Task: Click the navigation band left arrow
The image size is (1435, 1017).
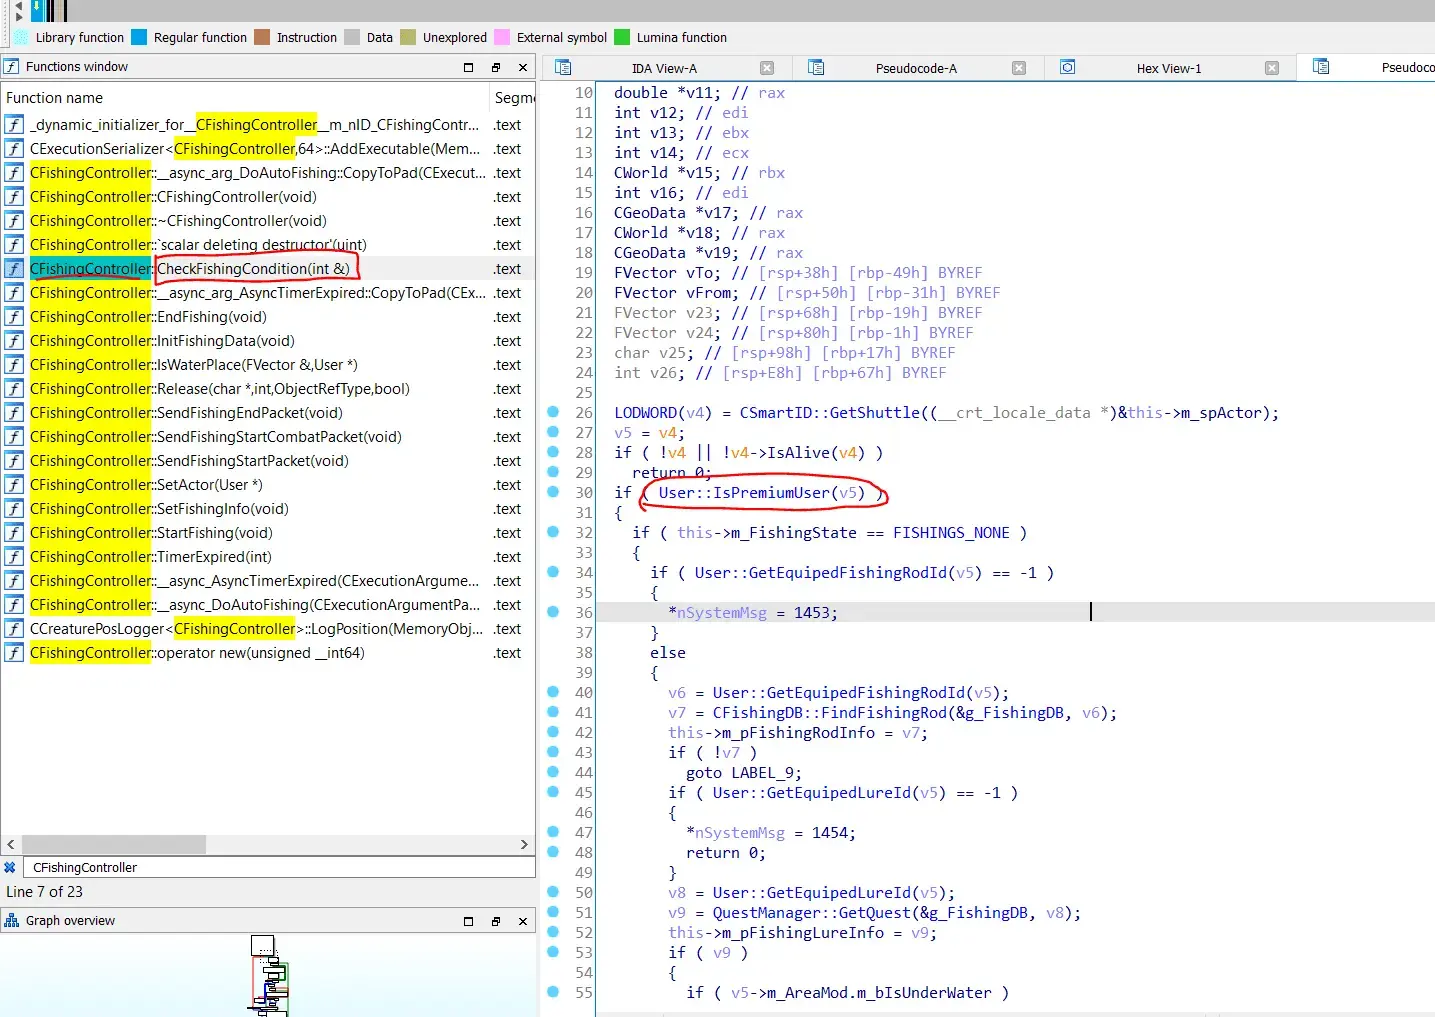Action: tap(19, 5)
